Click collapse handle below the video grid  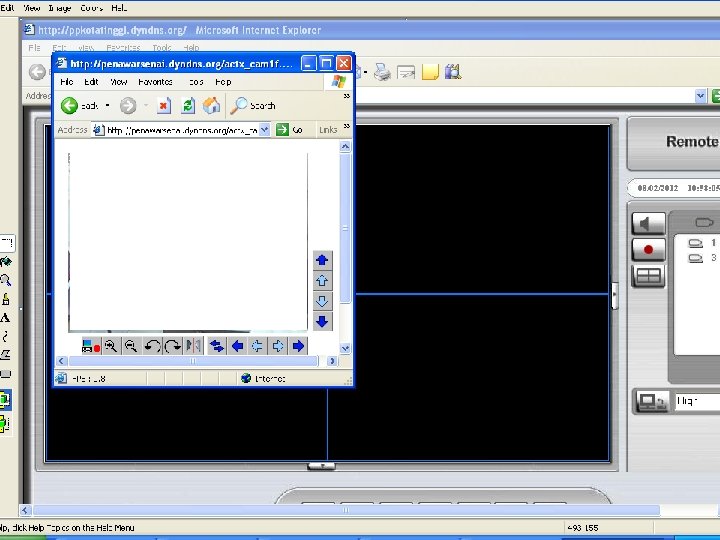pyautogui.click(x=321, y=466)
